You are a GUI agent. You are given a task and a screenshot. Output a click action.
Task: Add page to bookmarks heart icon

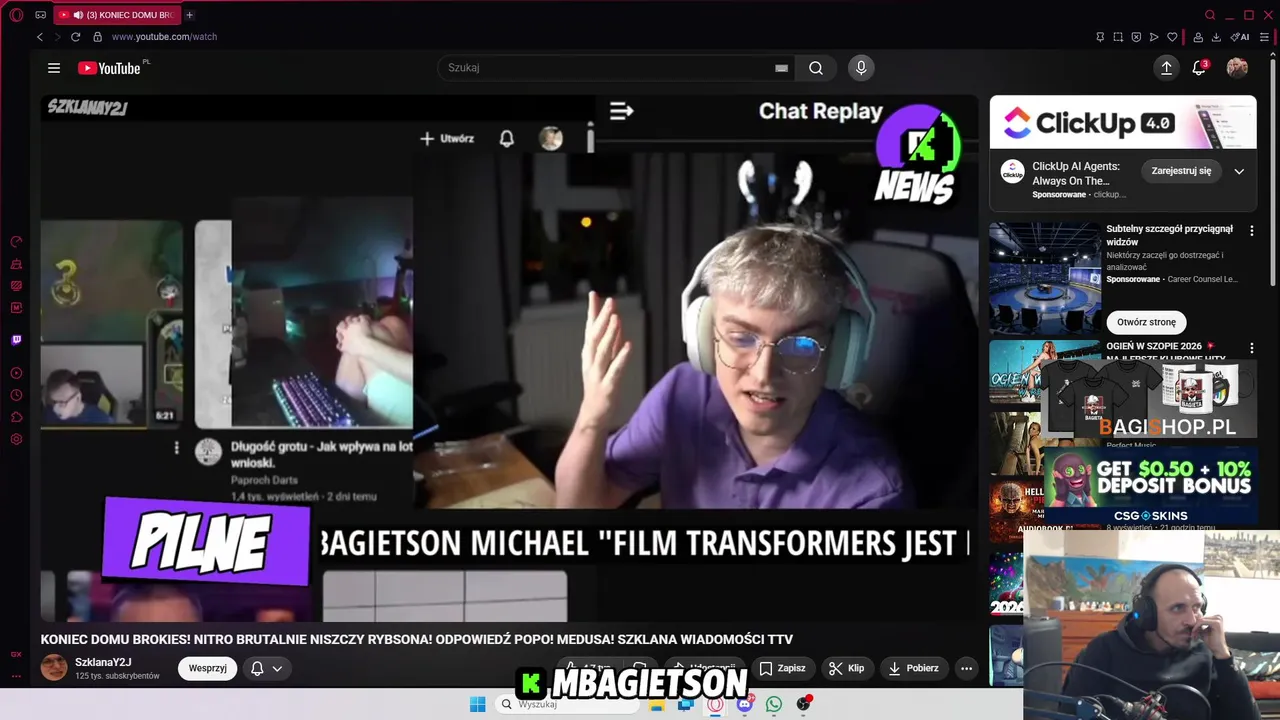pyautogui.click(x=1172, y=37)
